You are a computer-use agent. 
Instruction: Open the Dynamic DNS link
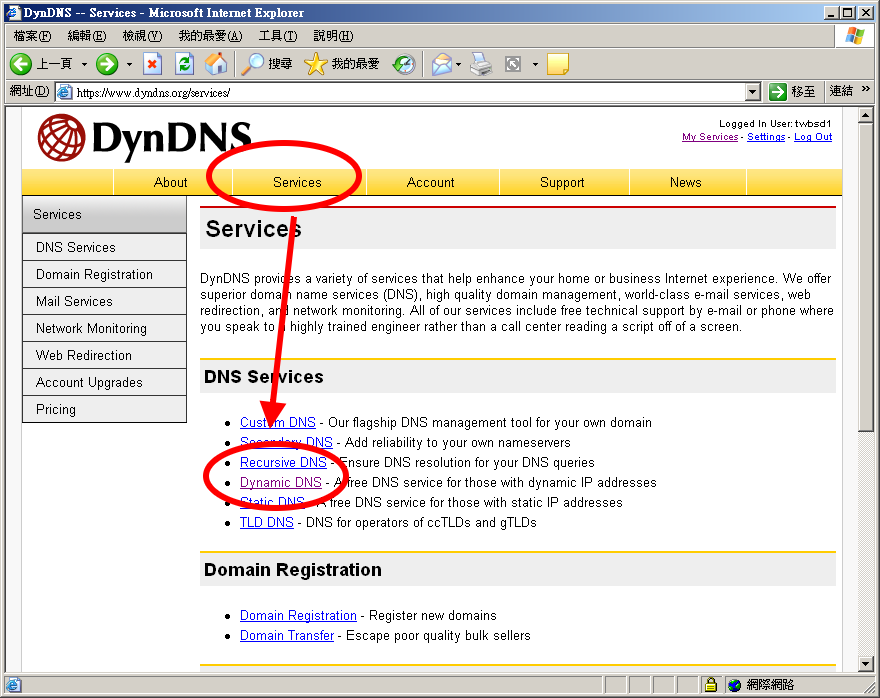tap(281, 482)
